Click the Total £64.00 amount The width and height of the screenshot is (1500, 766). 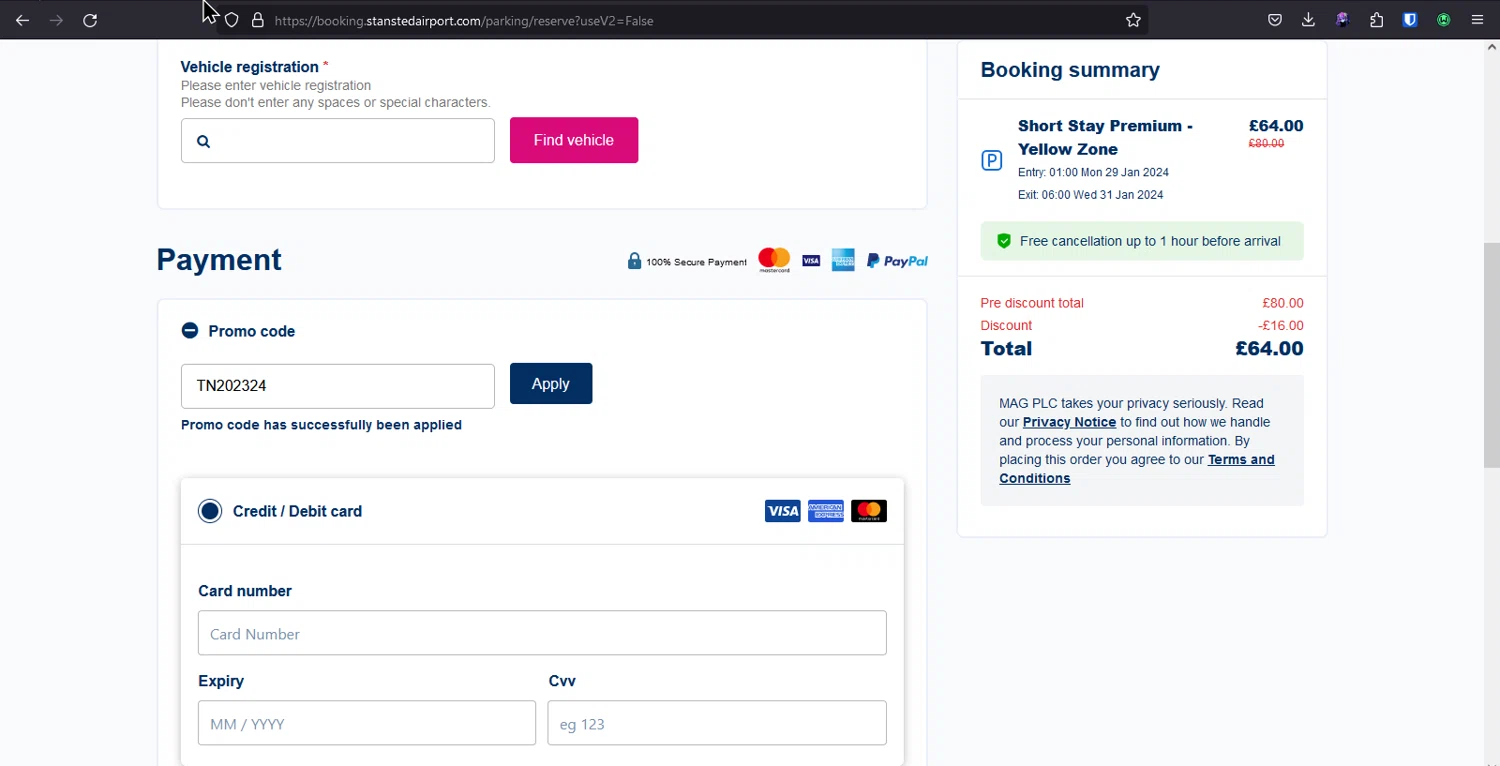pyautogui.click(x=1269, y=349)
